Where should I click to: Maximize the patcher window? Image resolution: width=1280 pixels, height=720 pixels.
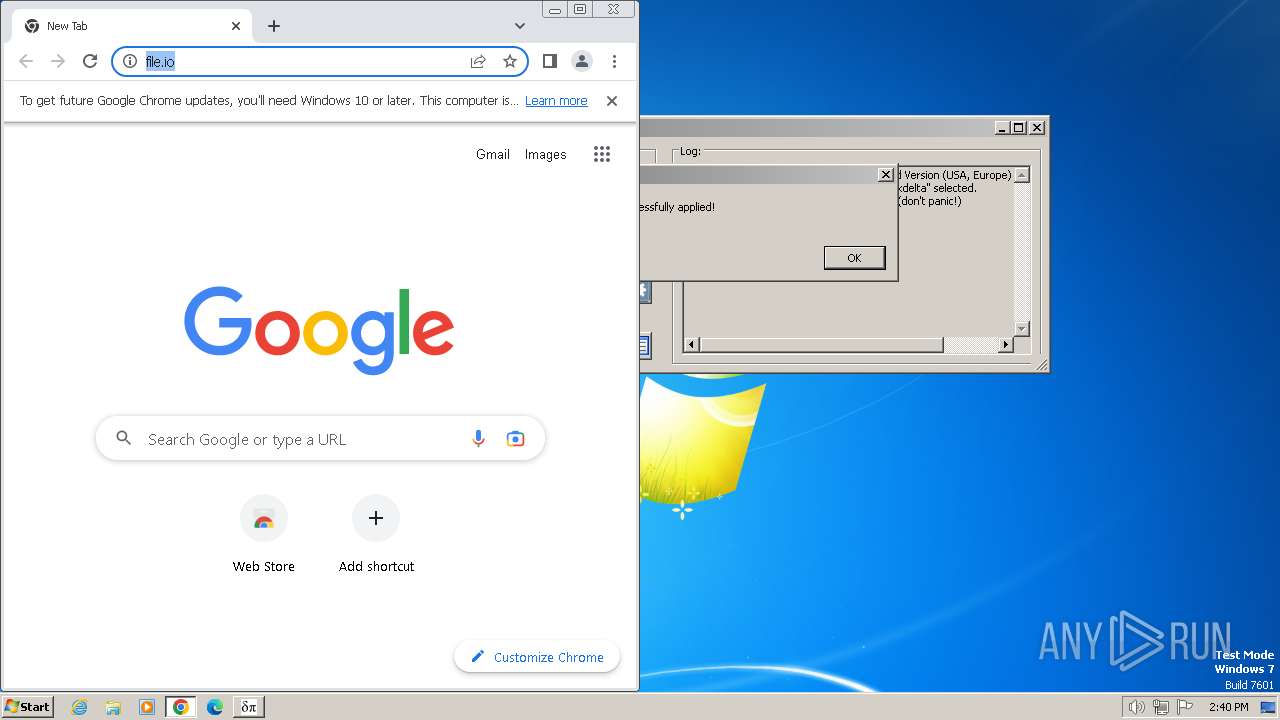click(x=1019, y=127)
